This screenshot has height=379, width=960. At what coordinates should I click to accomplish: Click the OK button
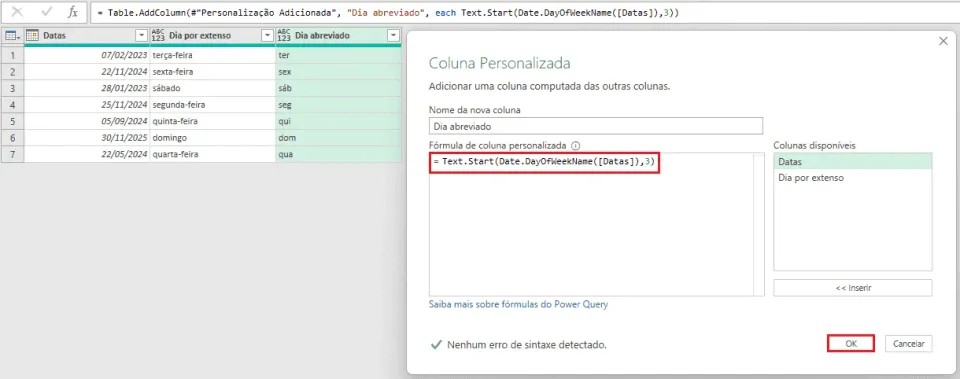[x=851, y=343]
